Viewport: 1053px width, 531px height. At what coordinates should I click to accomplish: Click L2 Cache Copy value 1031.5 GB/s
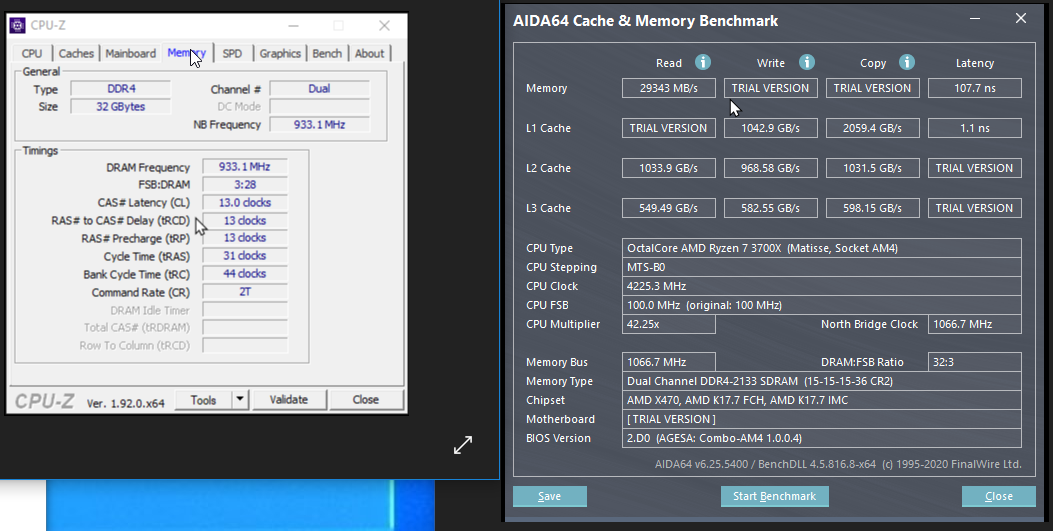tap(872, 168)
